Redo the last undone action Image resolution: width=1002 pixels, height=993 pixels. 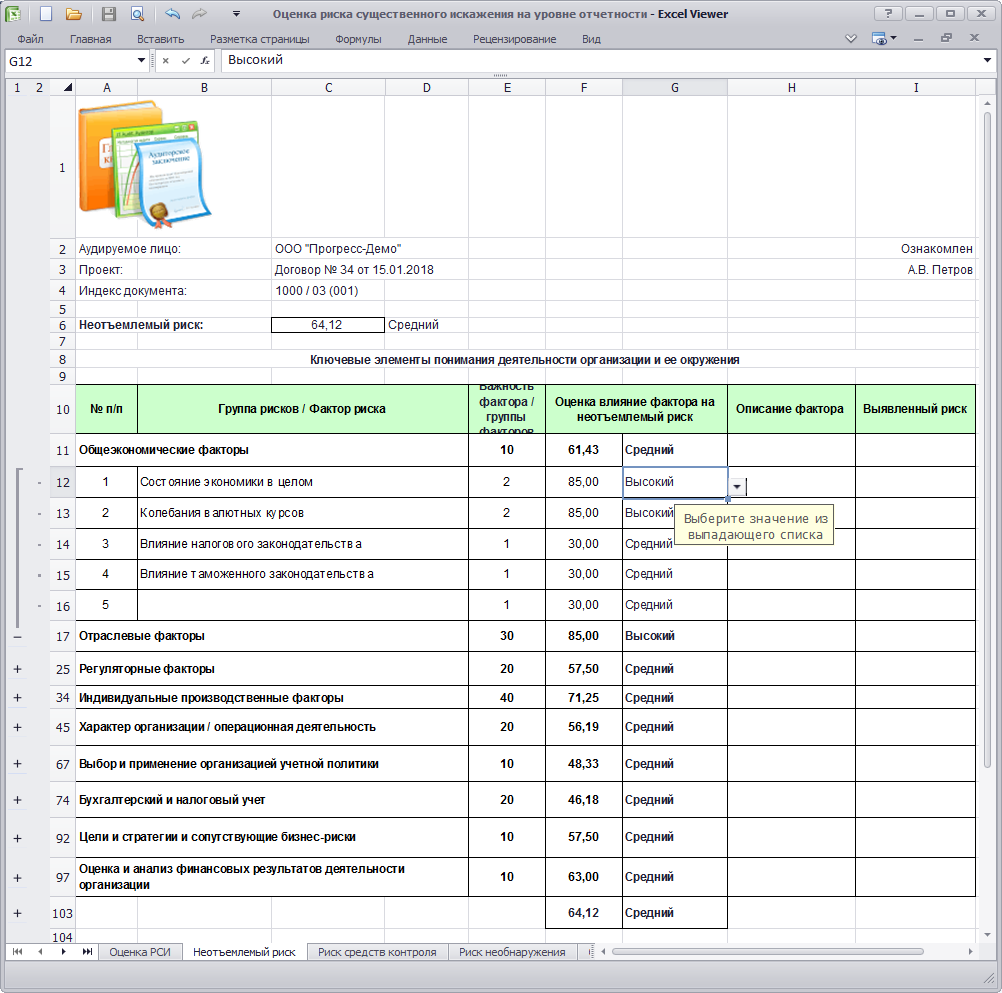tap(199, 13)
